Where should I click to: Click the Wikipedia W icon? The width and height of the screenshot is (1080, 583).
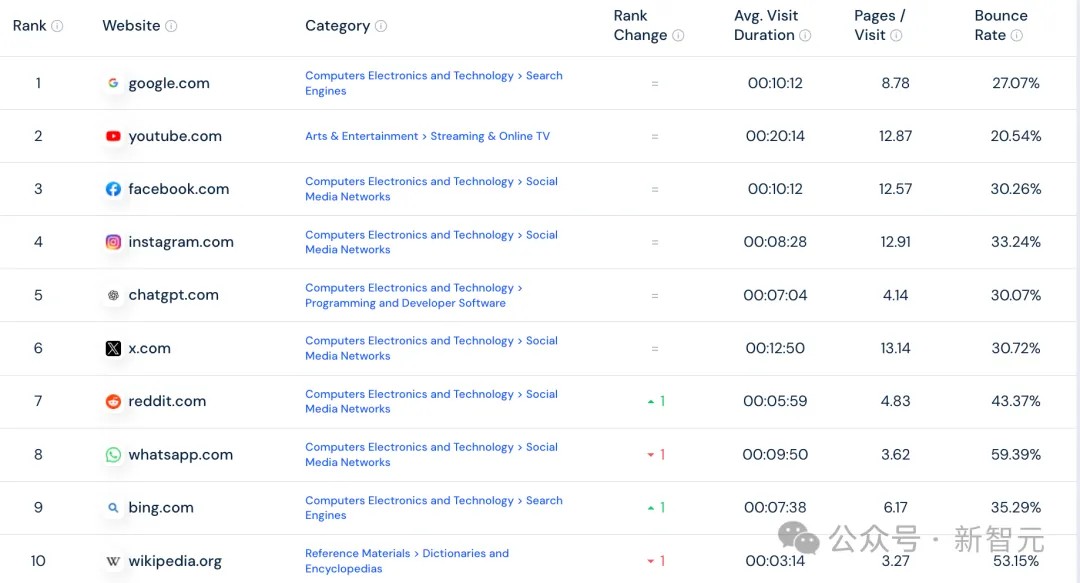pos(113,561)
